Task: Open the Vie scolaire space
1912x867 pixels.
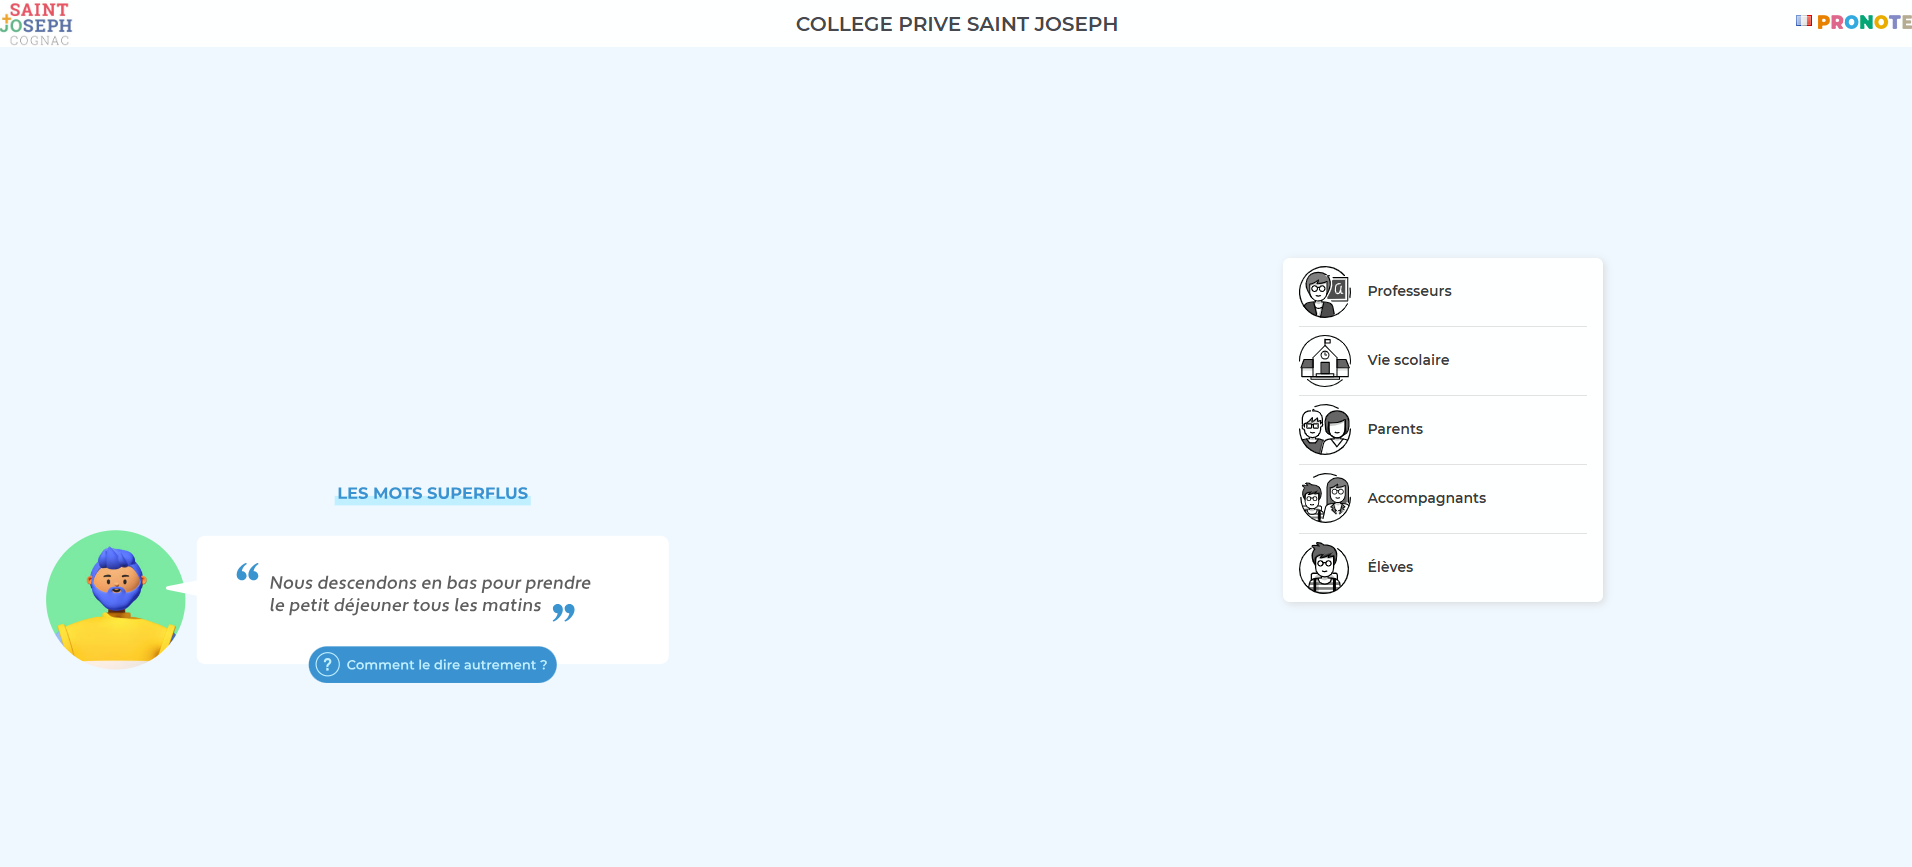Action: (x=1442, y=361)
